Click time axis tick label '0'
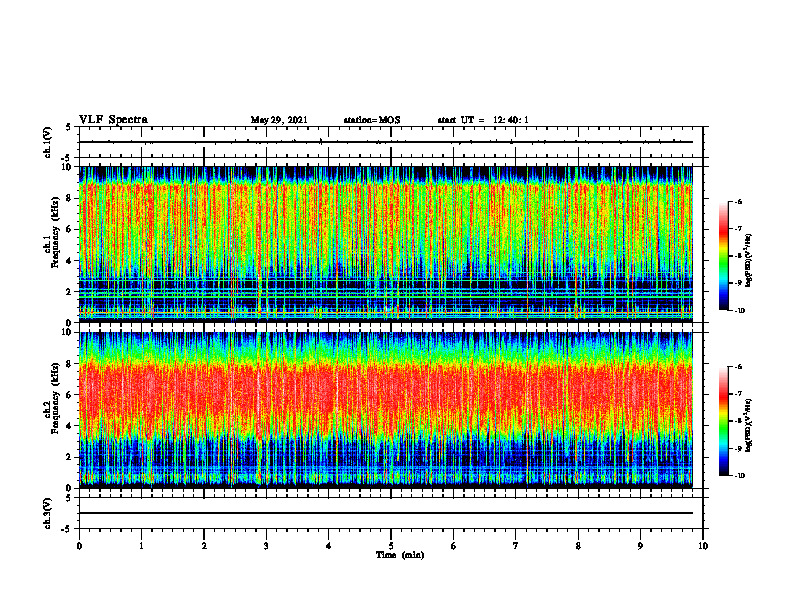Viewport: 792px width, 612px height. point(79,546)
